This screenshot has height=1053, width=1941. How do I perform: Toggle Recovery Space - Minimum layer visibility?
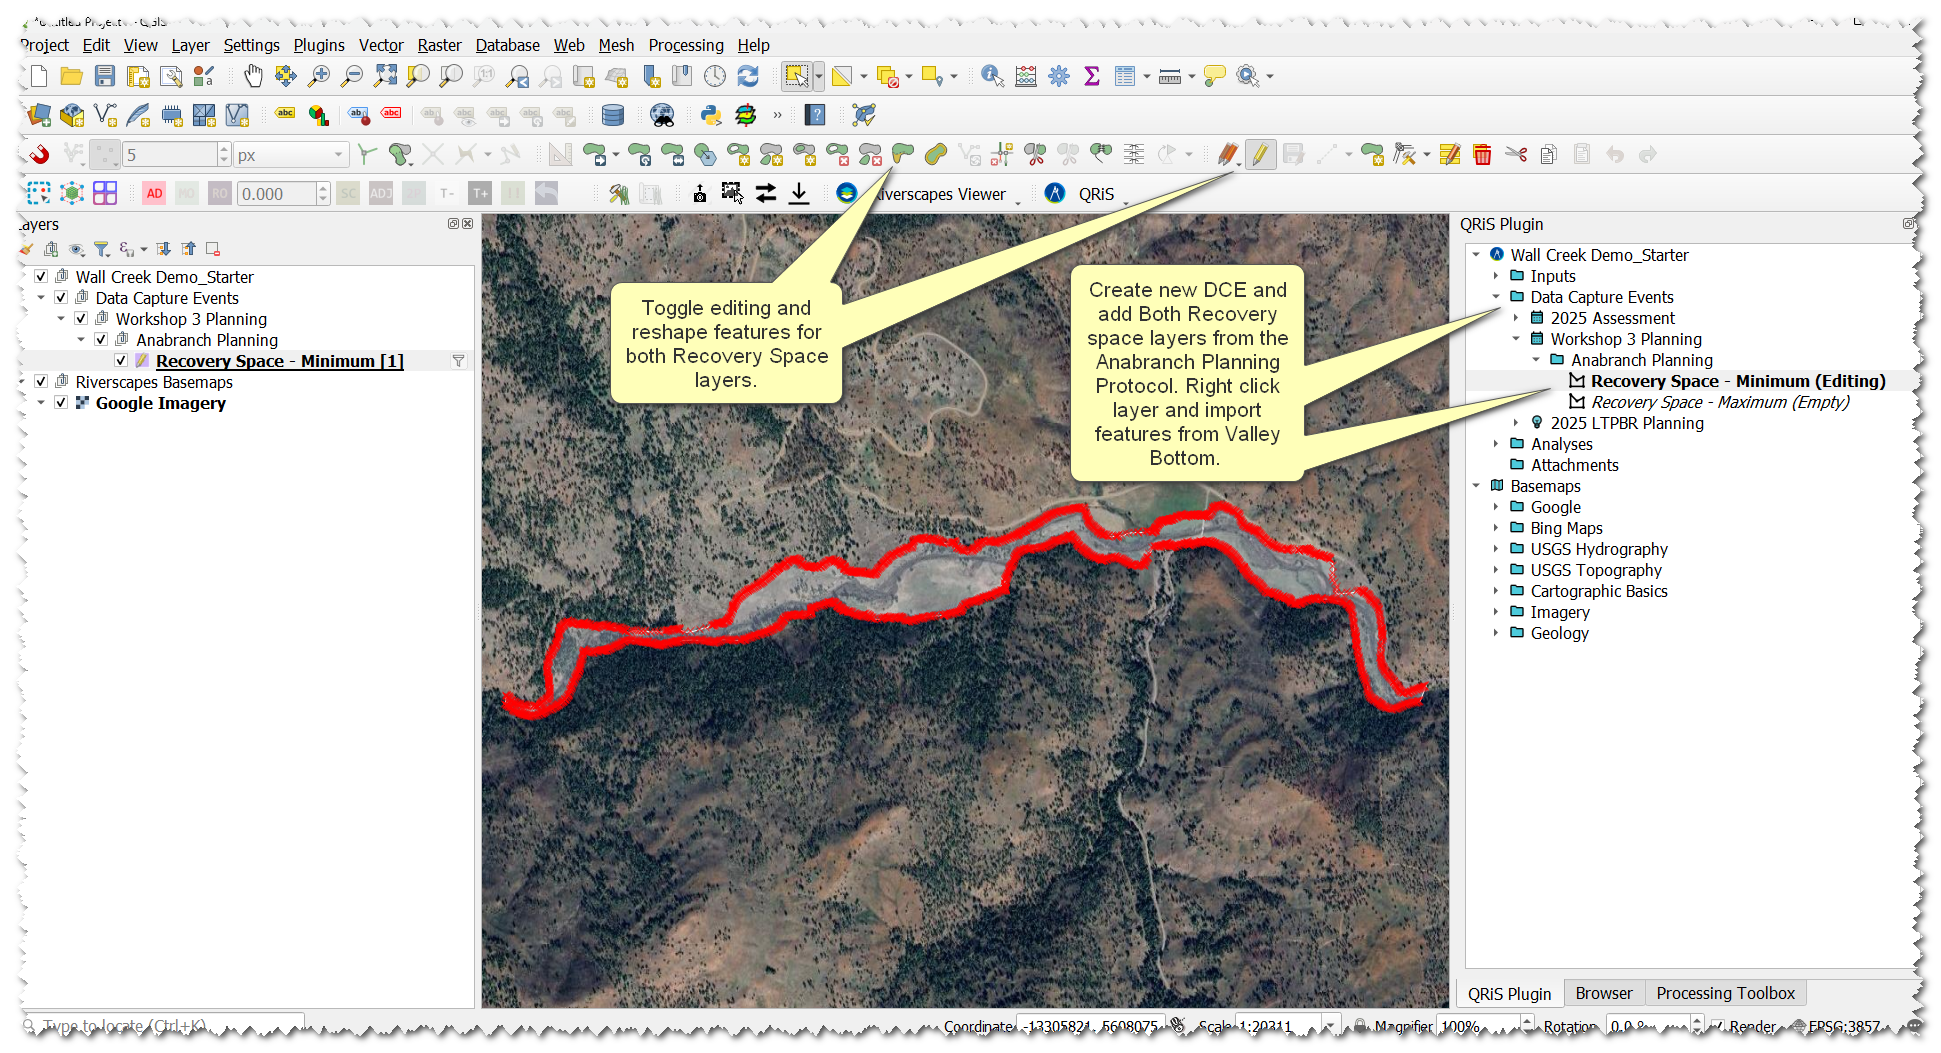(121, 361)
